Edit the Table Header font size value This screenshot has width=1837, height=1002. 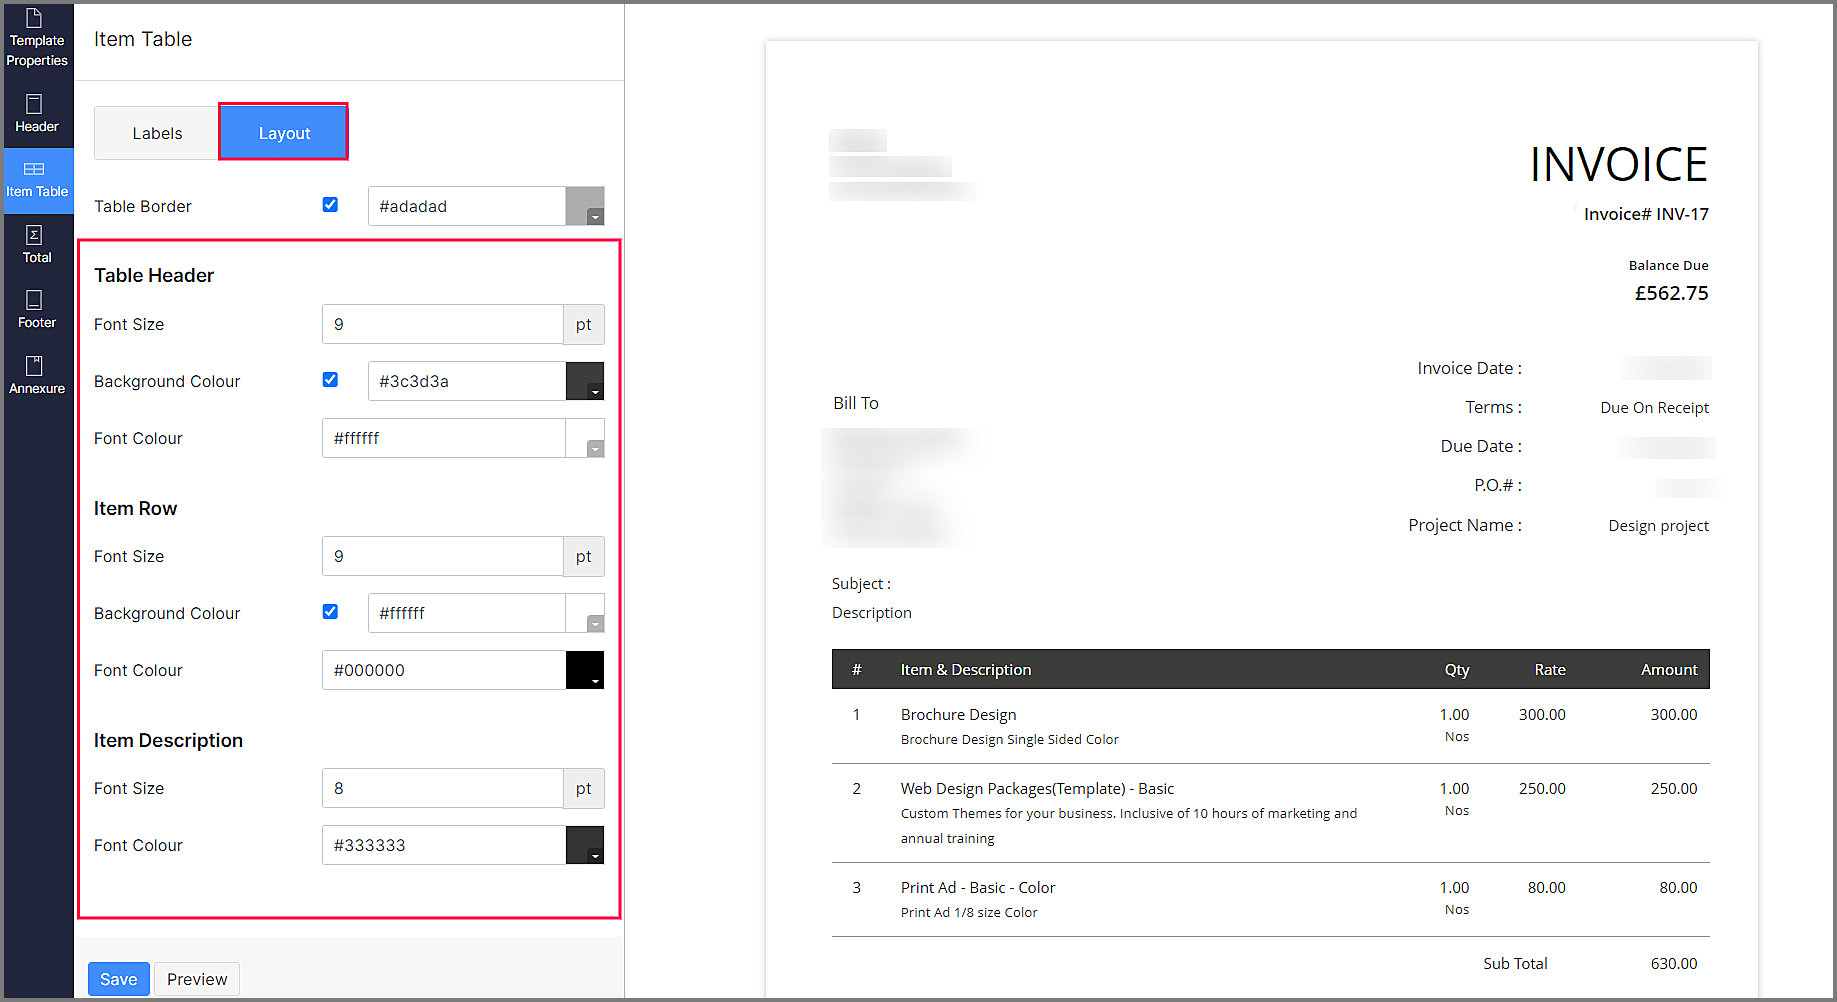coord(442,324)
